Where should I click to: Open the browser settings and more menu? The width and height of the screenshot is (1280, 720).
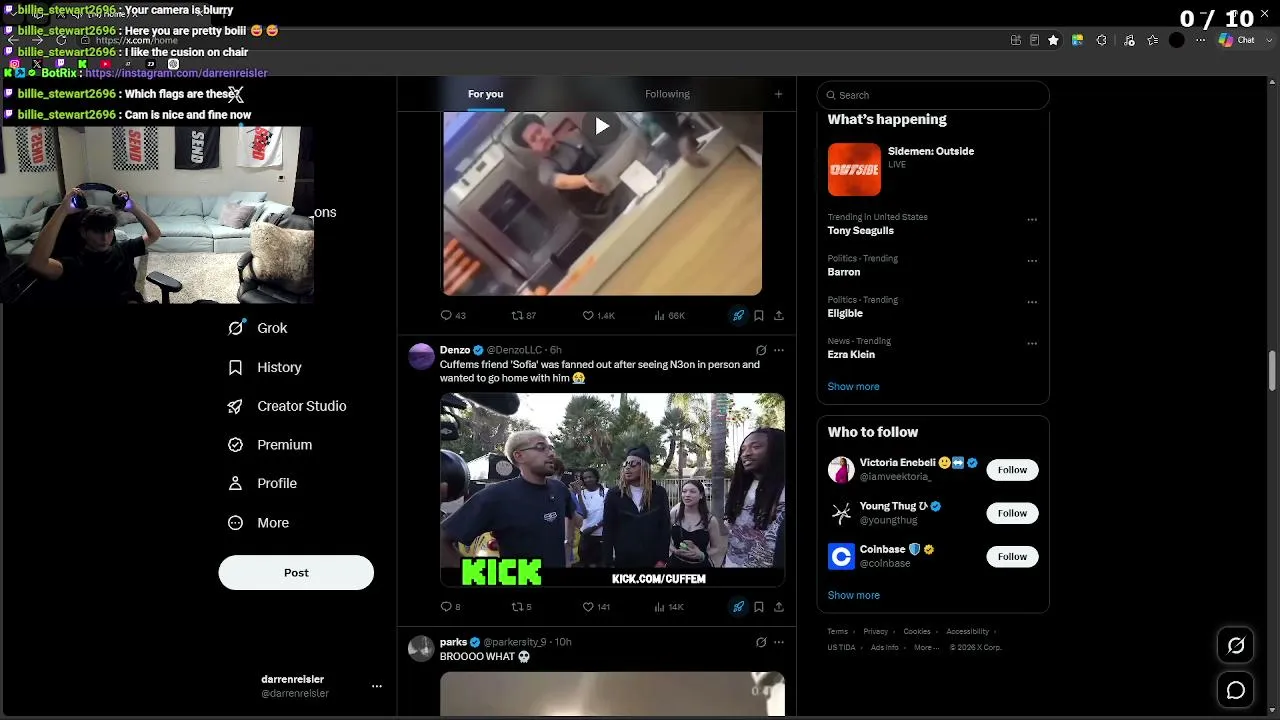click(1201, 40)
